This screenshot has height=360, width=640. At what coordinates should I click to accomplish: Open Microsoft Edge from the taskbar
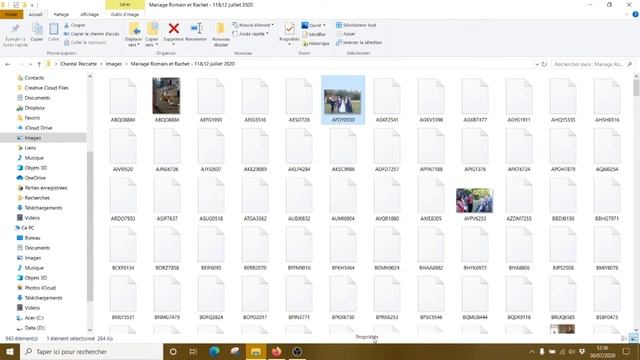pyautogui.click(x=214, y=351)
